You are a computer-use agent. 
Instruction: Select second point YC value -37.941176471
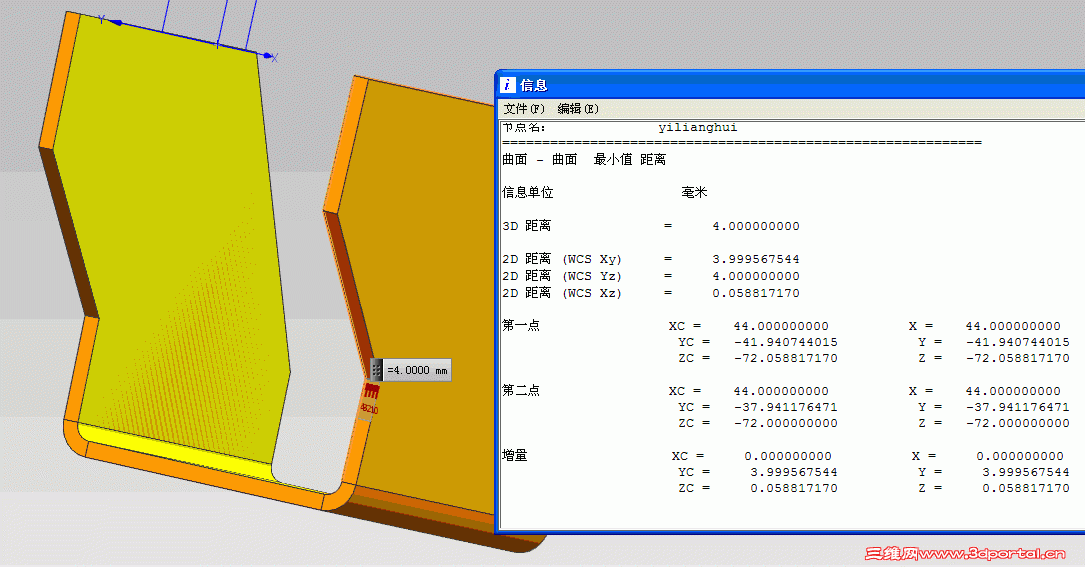pos(785,407)
